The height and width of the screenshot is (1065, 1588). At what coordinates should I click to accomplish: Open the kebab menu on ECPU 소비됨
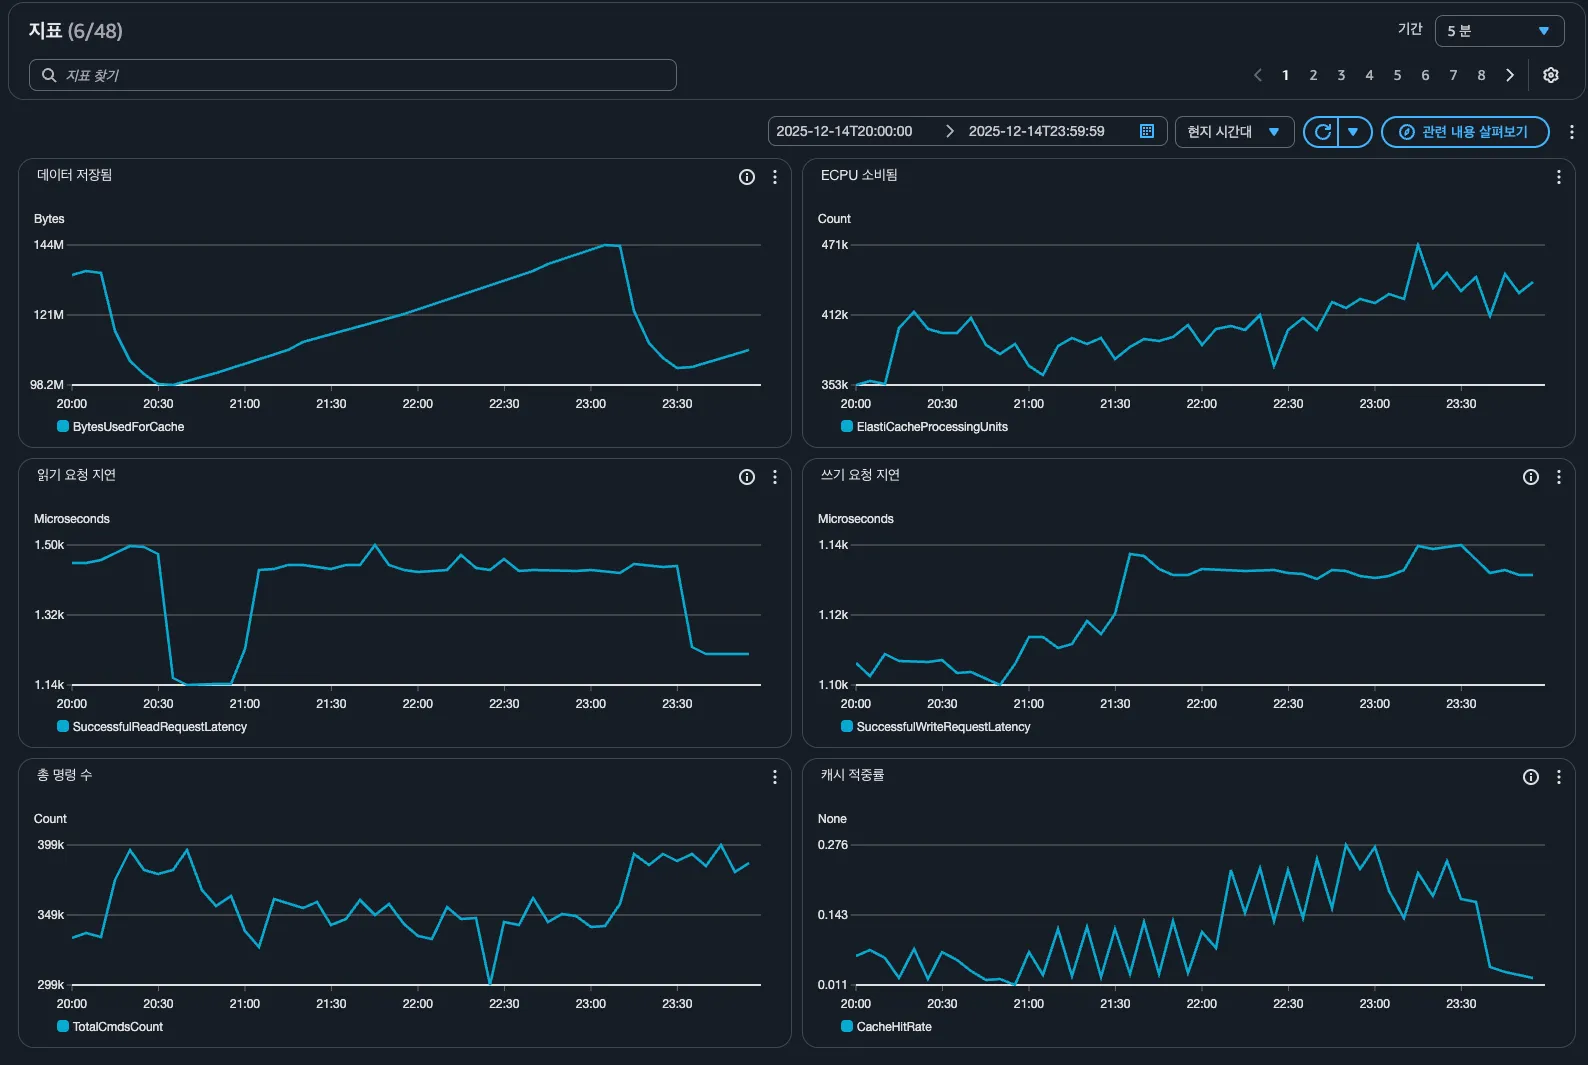tap(1558, 177)
